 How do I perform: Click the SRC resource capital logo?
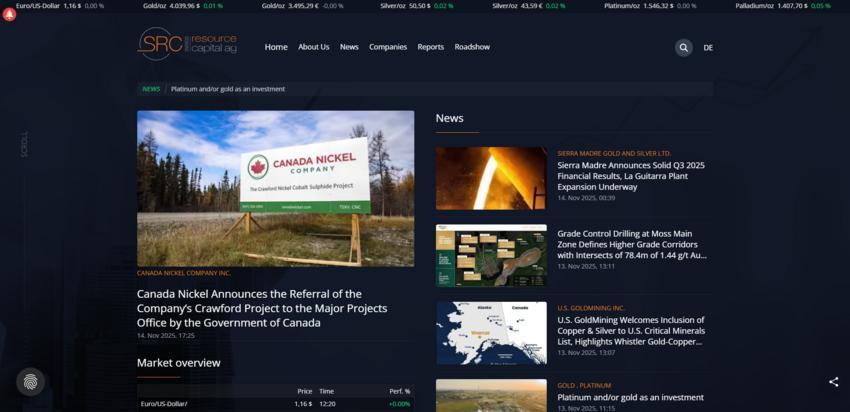pyautogui.click(x=187, y=44)
